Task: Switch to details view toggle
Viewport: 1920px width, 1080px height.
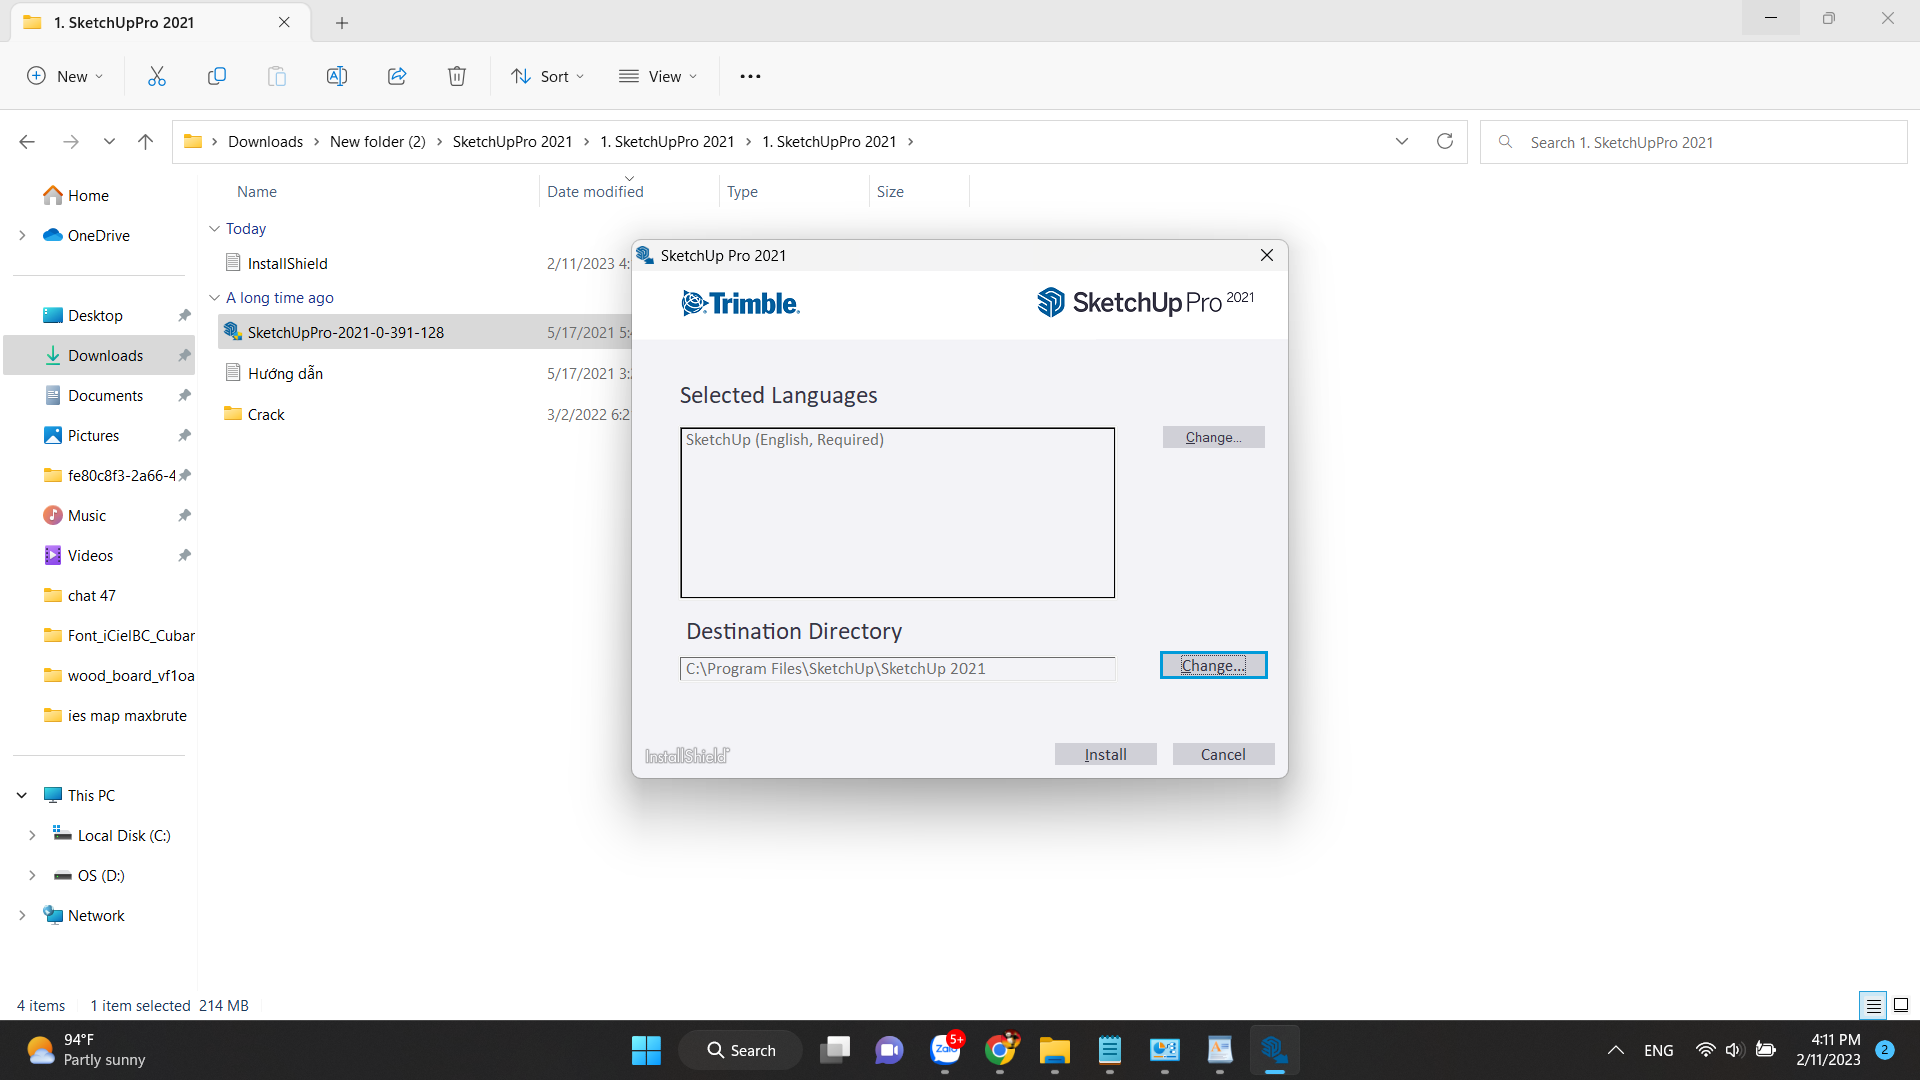Action: point(1873,1005)
